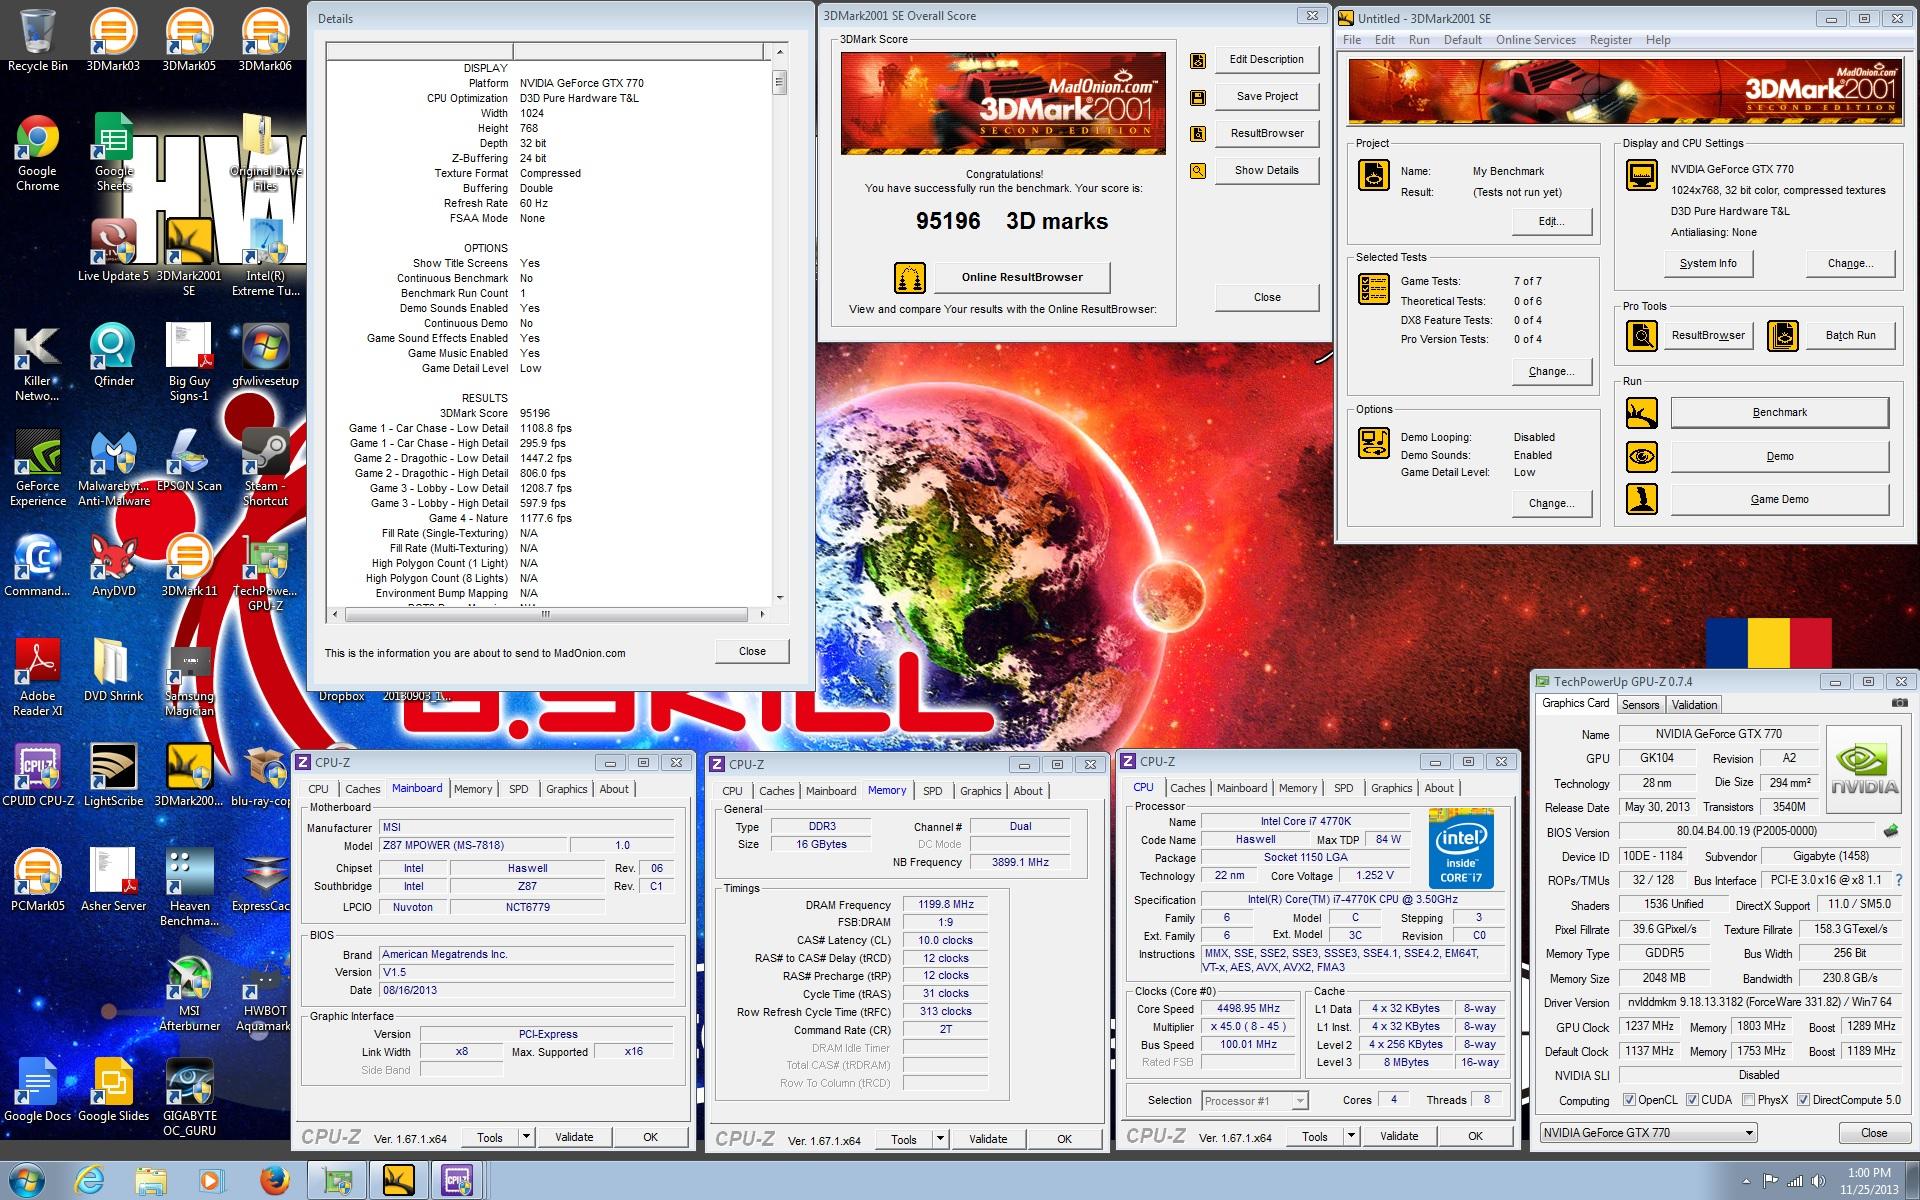Open the Online Services menu in 3DMark2001 SE
Viewport: 1920px width, 1200px height.
(1535, 40)
